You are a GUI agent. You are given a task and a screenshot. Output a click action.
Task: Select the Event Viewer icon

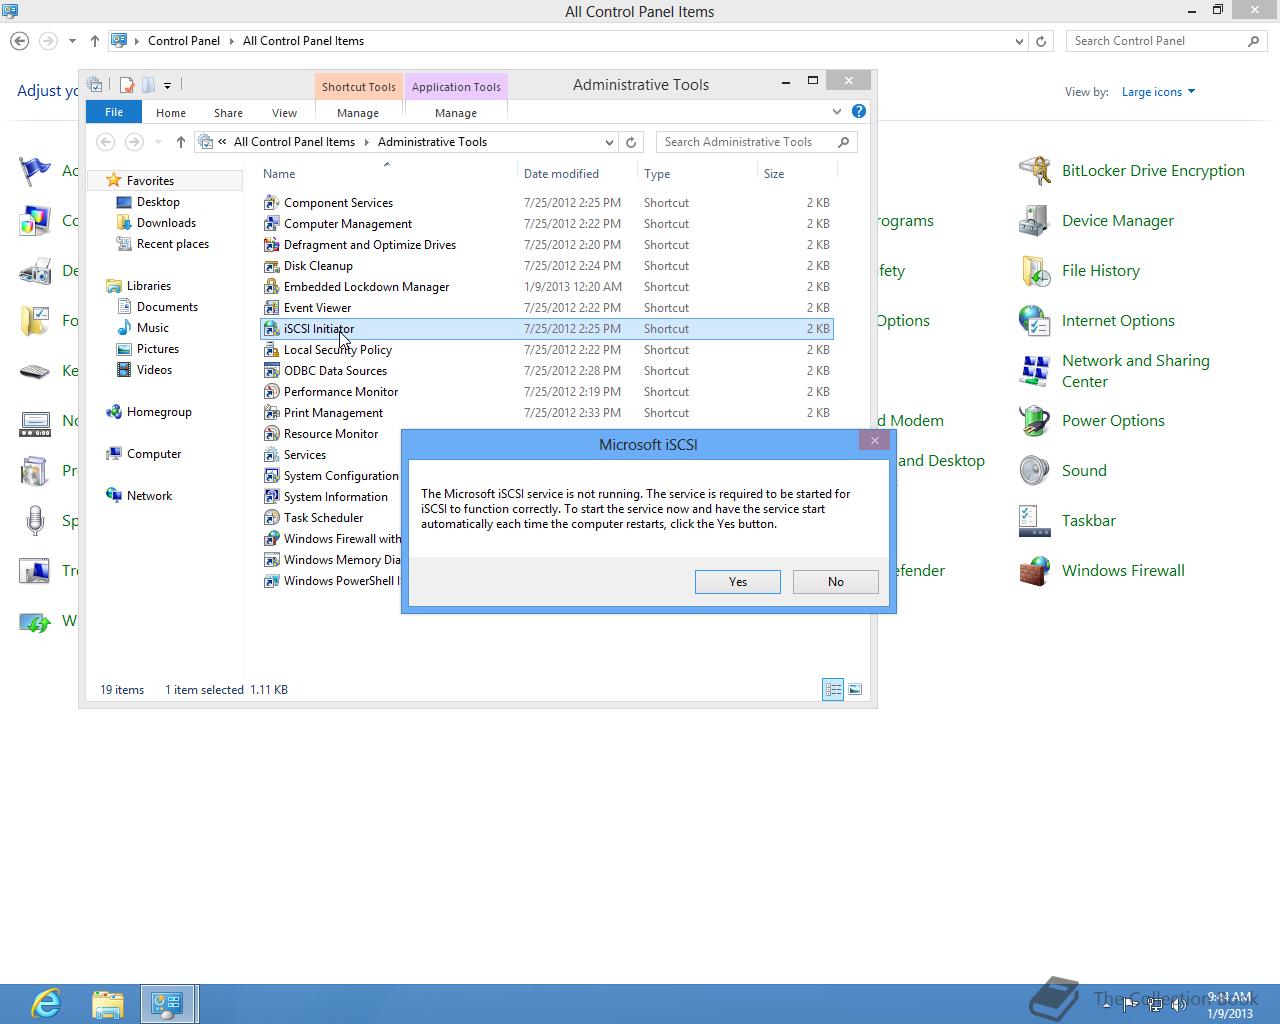271,308
